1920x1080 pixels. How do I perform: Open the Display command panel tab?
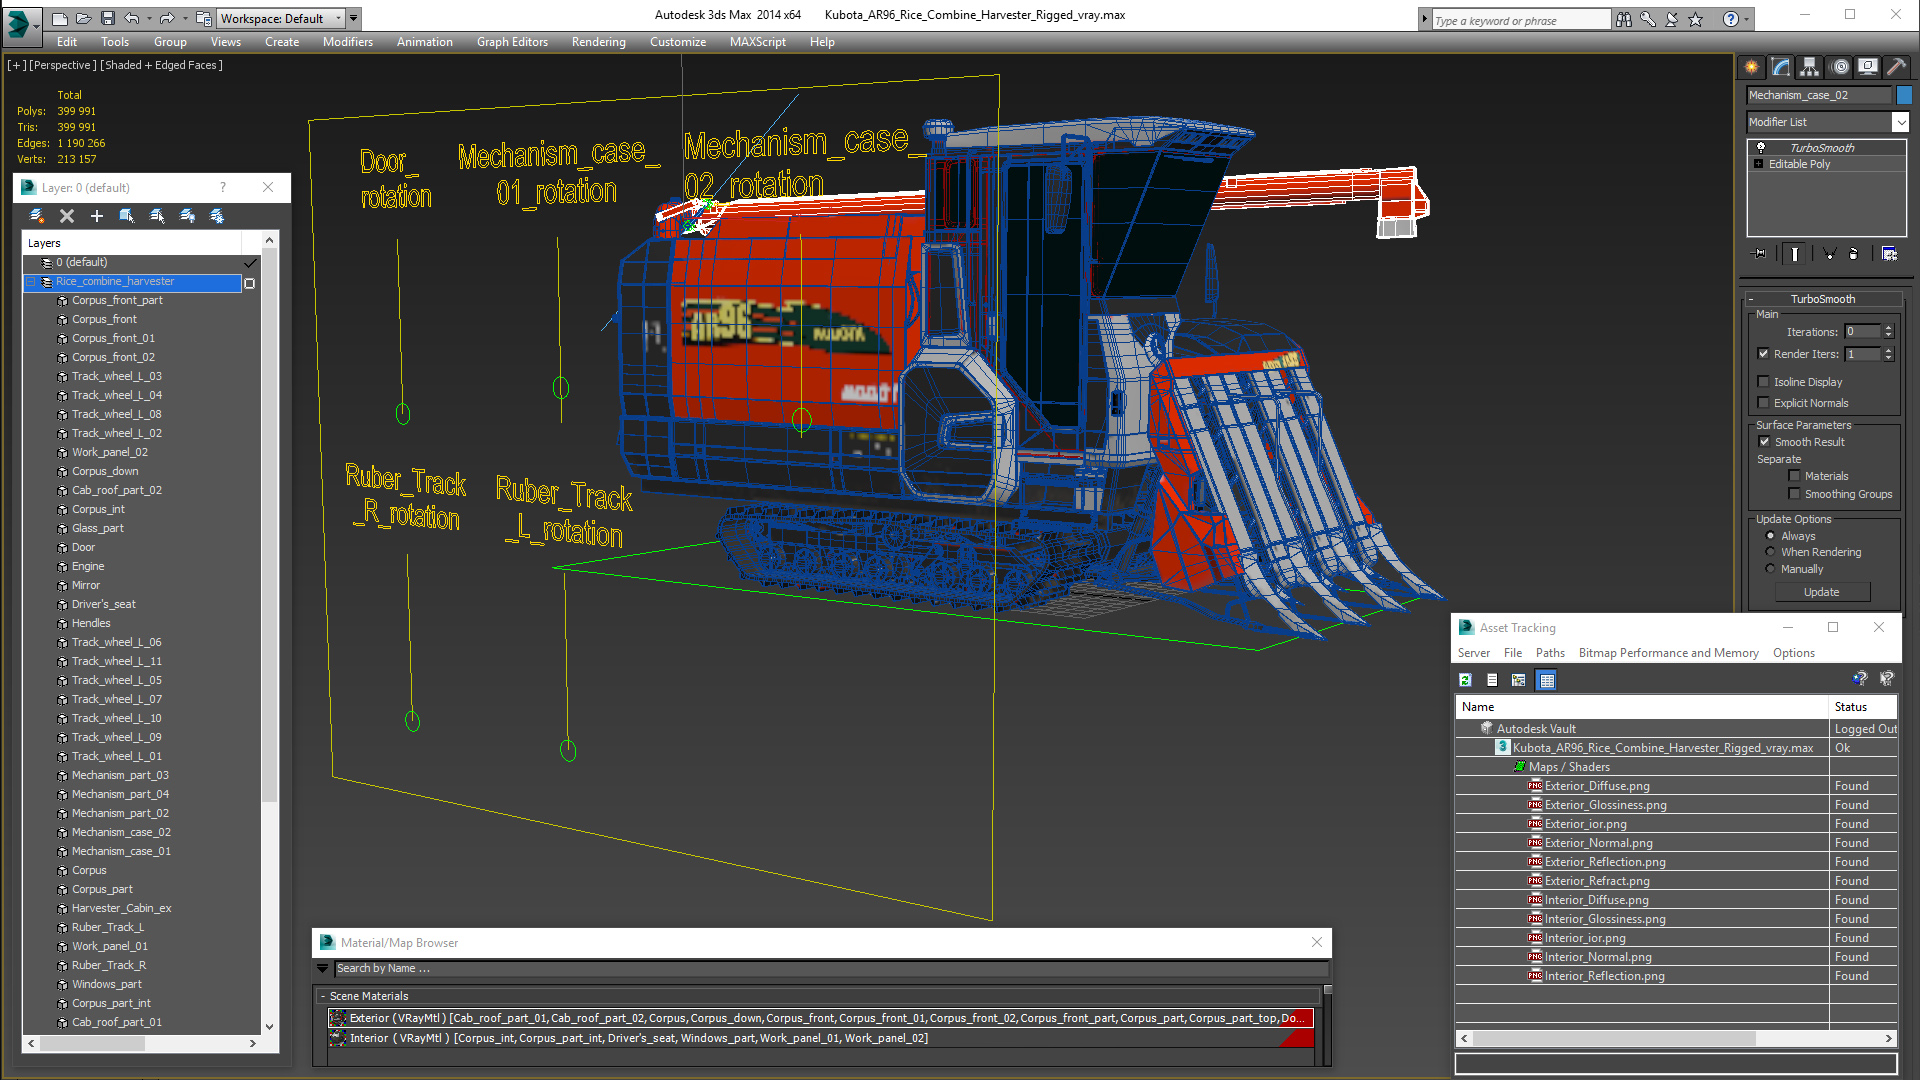(1868, 67)
